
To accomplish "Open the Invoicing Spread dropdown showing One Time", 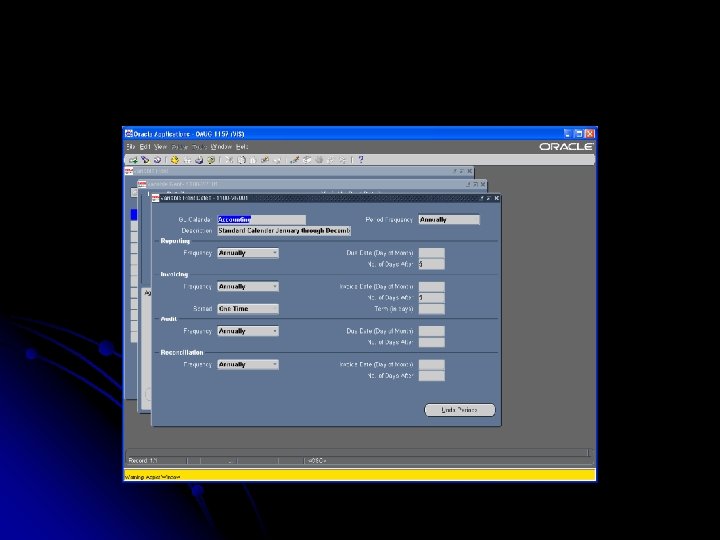I will pyautogui.click(x=248, y=309).
